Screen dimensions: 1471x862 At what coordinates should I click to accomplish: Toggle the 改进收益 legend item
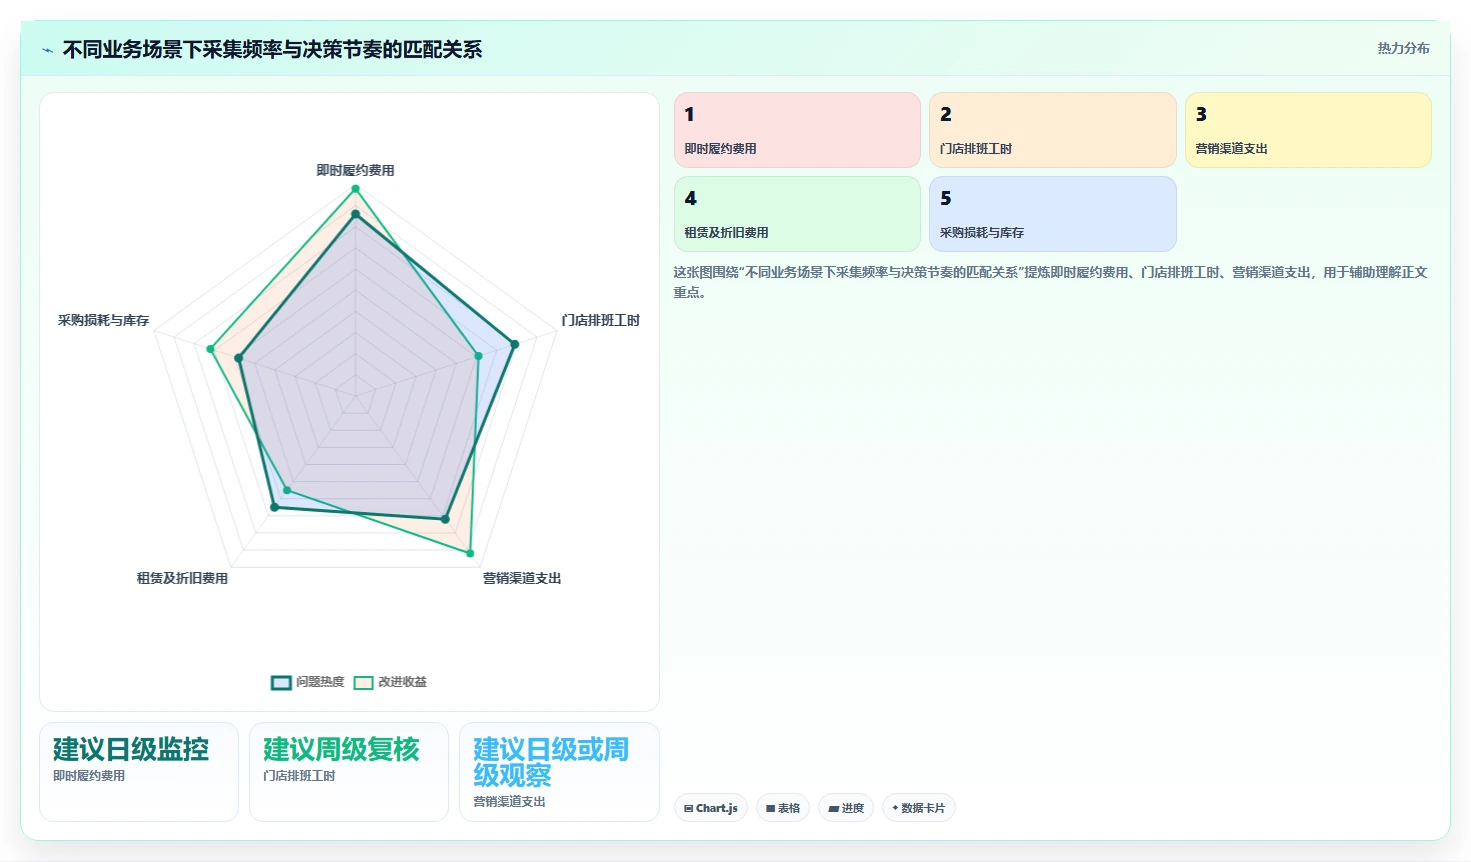(x=390, y=682)
